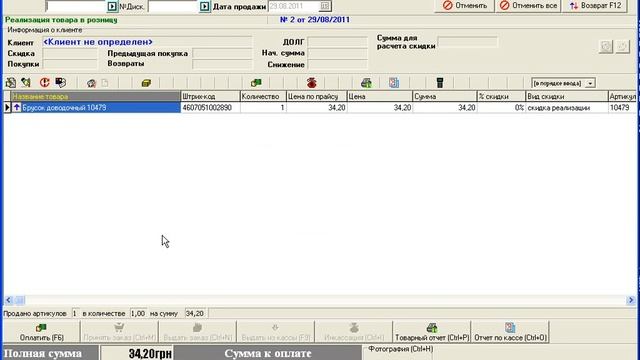This screenshot has height=360, width=640.
Task: Click the green cash payment toolbar icon
Action: pos(256,83)
